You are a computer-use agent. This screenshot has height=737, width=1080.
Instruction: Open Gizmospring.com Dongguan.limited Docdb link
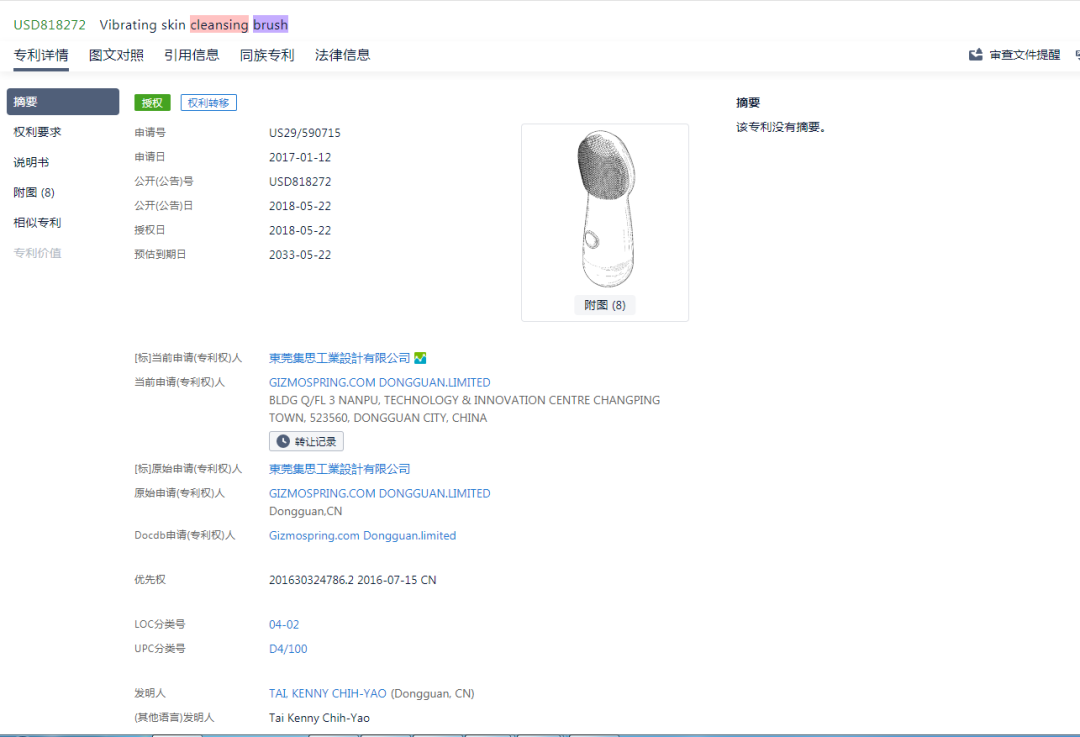362,535
